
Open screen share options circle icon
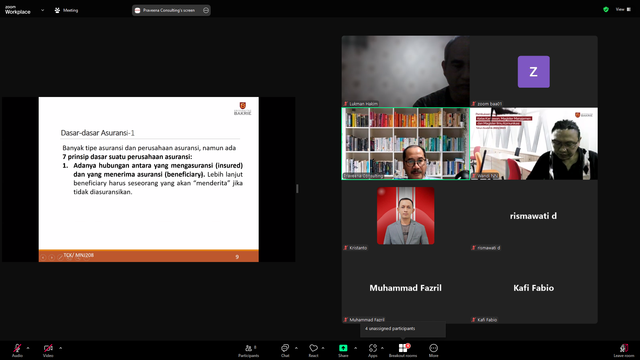[x=206, y=10]
